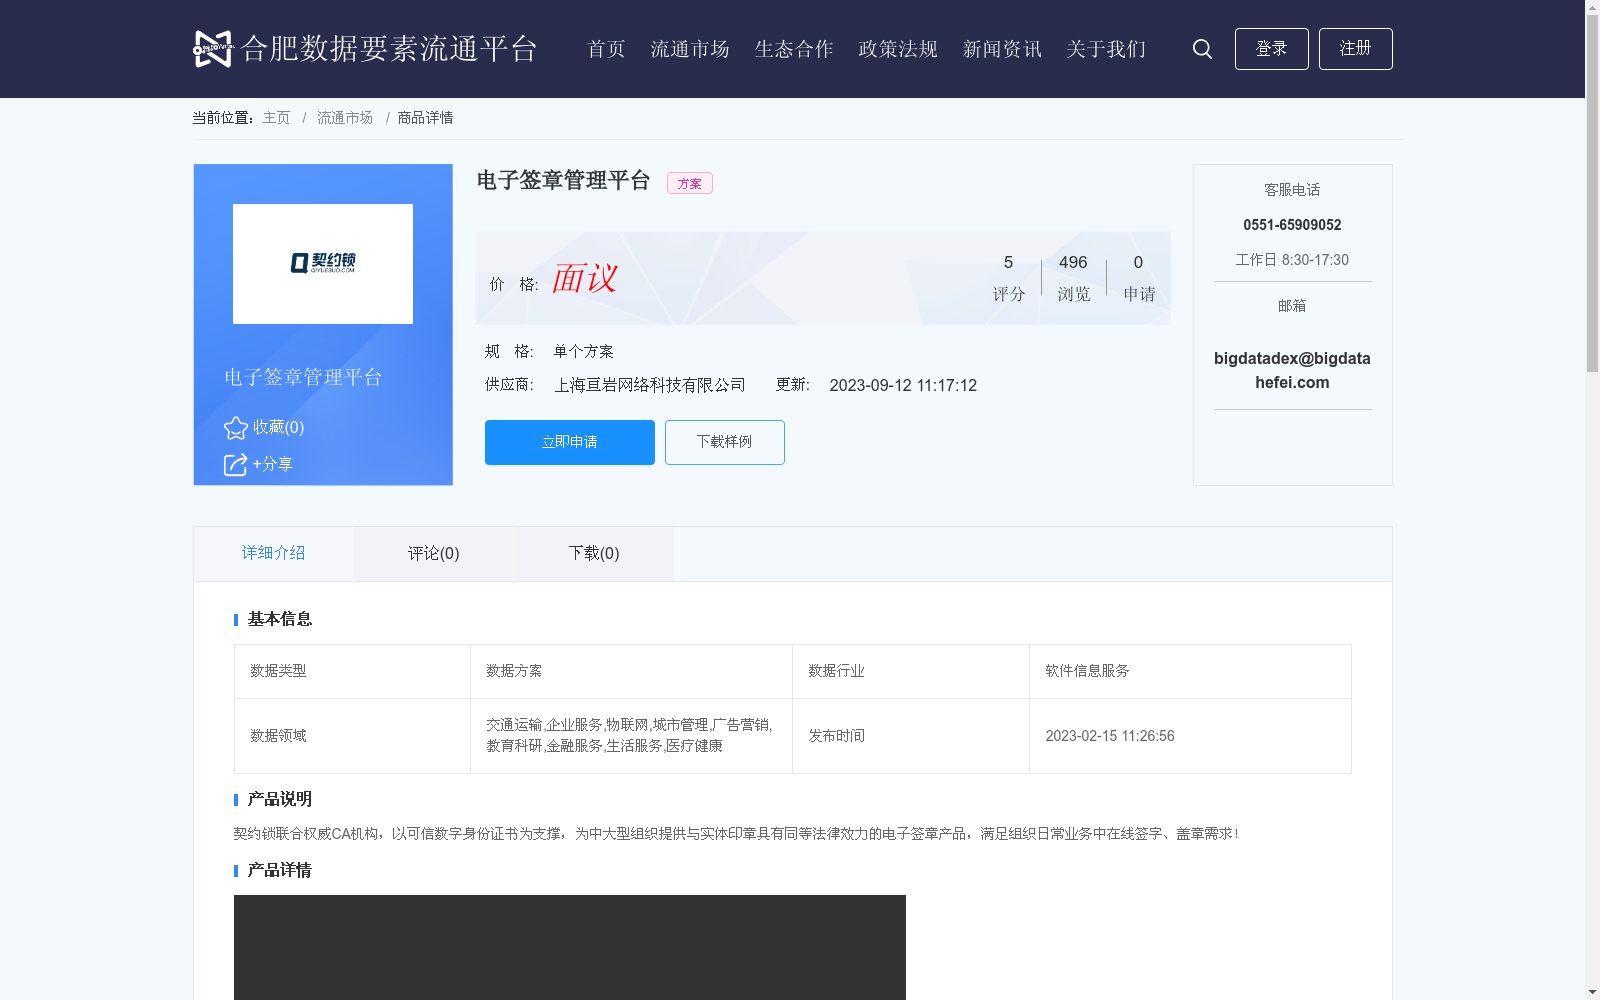Click the 注册 register button

coord(1355,49)
